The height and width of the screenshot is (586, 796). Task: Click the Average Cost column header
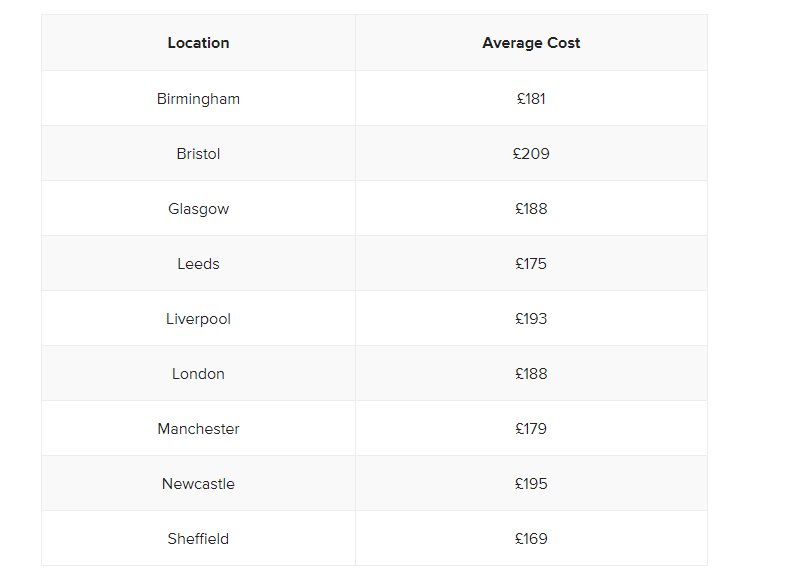[x=531, y=43]
